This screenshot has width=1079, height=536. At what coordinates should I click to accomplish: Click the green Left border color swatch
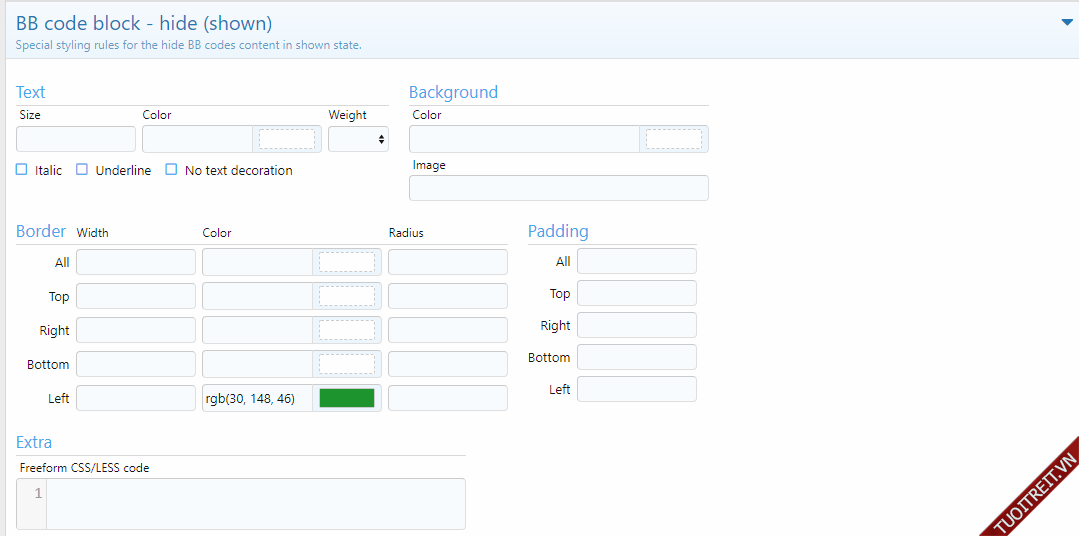(x=346, y=398)
